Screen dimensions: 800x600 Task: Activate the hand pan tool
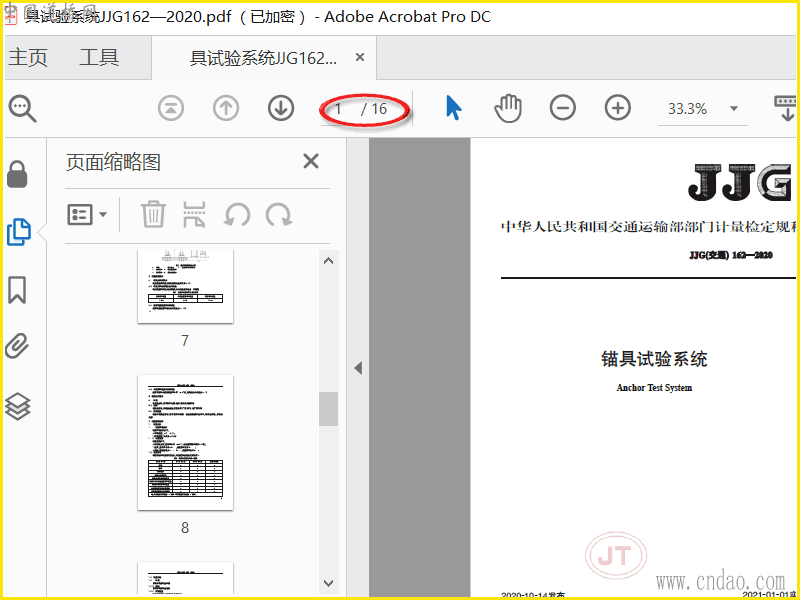508,108
